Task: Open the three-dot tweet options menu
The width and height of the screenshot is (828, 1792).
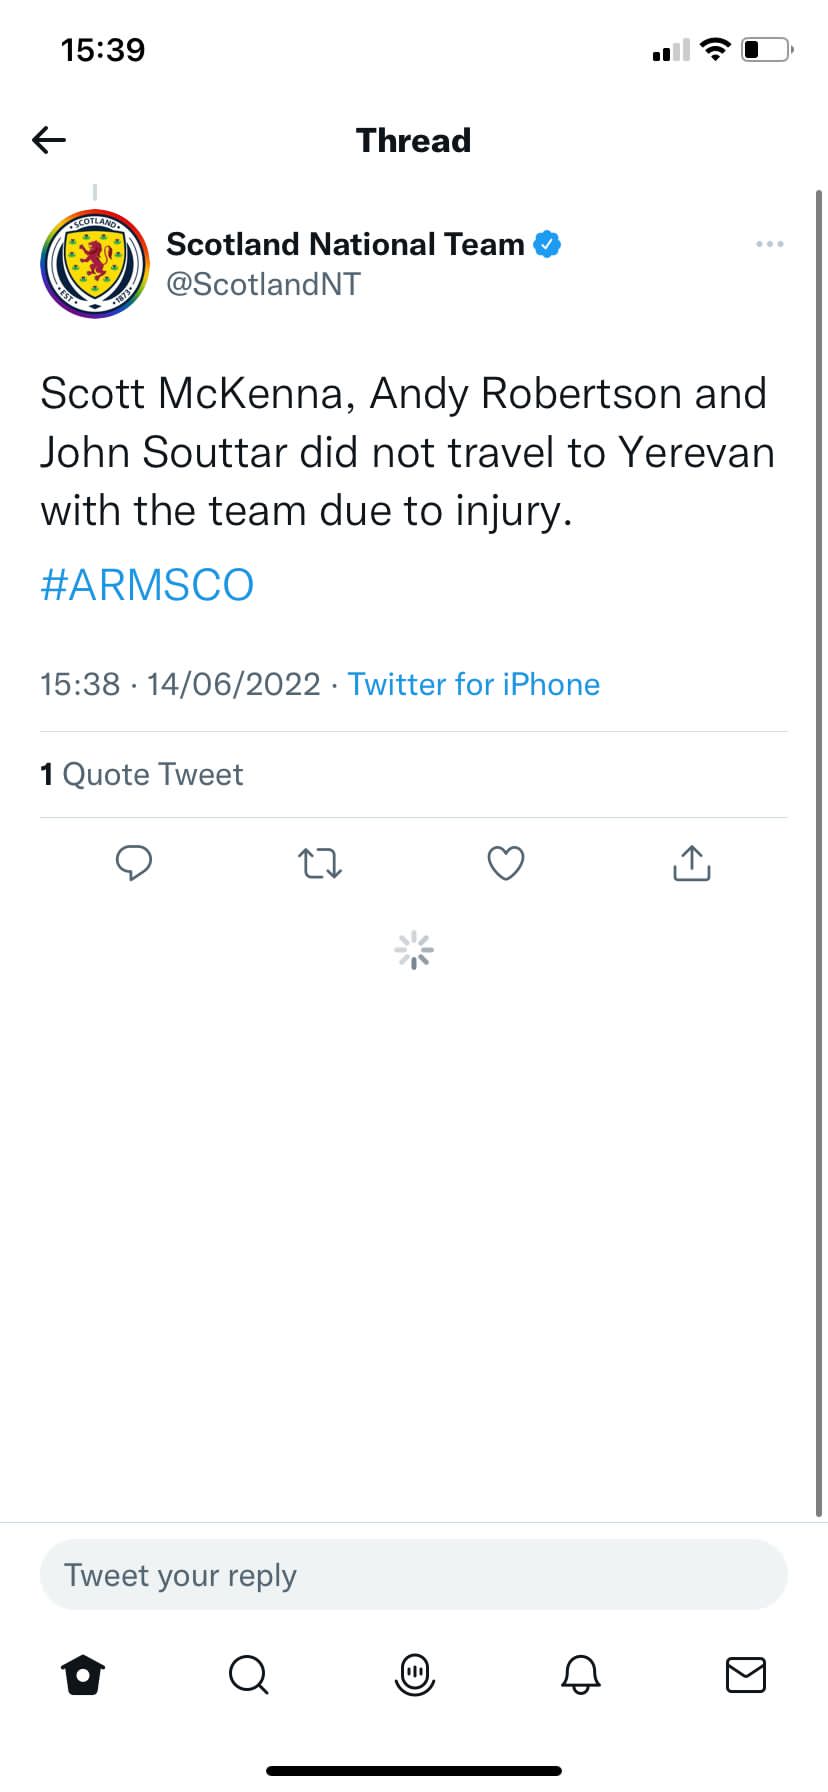Action: click(x=769, y=244)
